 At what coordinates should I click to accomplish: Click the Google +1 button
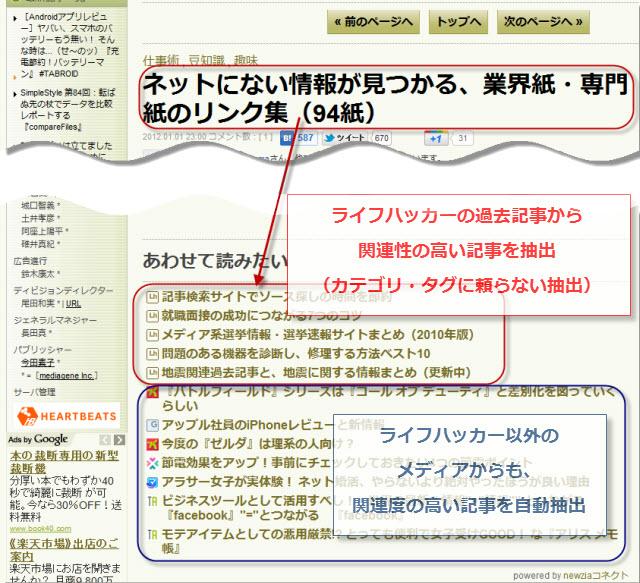coord(436,138)
